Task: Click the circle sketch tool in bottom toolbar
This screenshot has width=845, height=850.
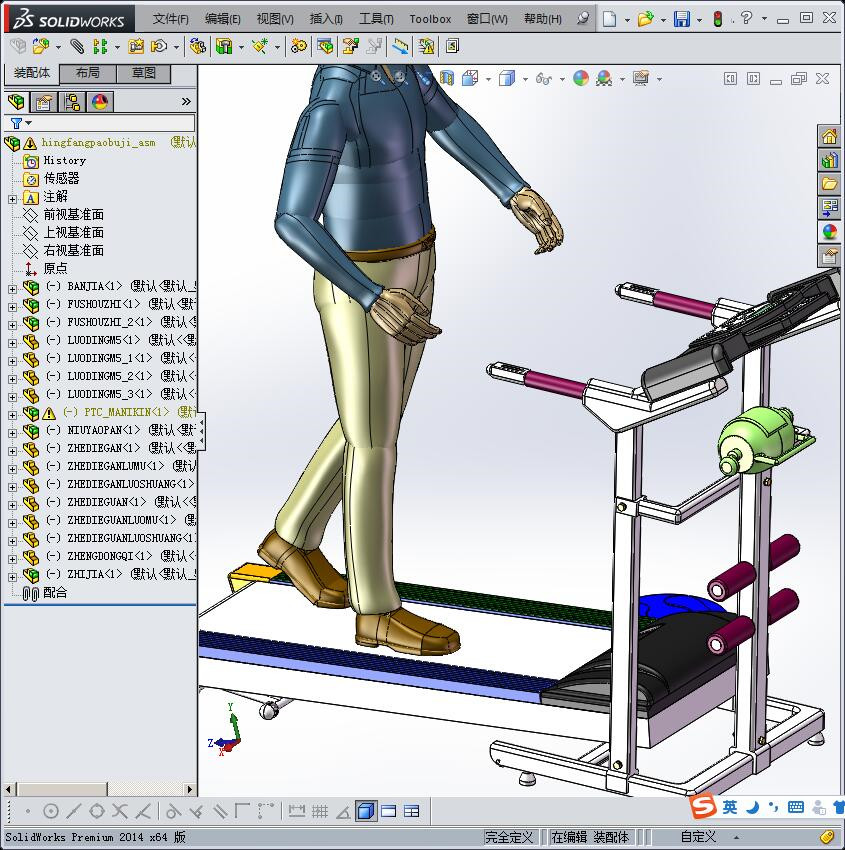Action: coord(50,811)
